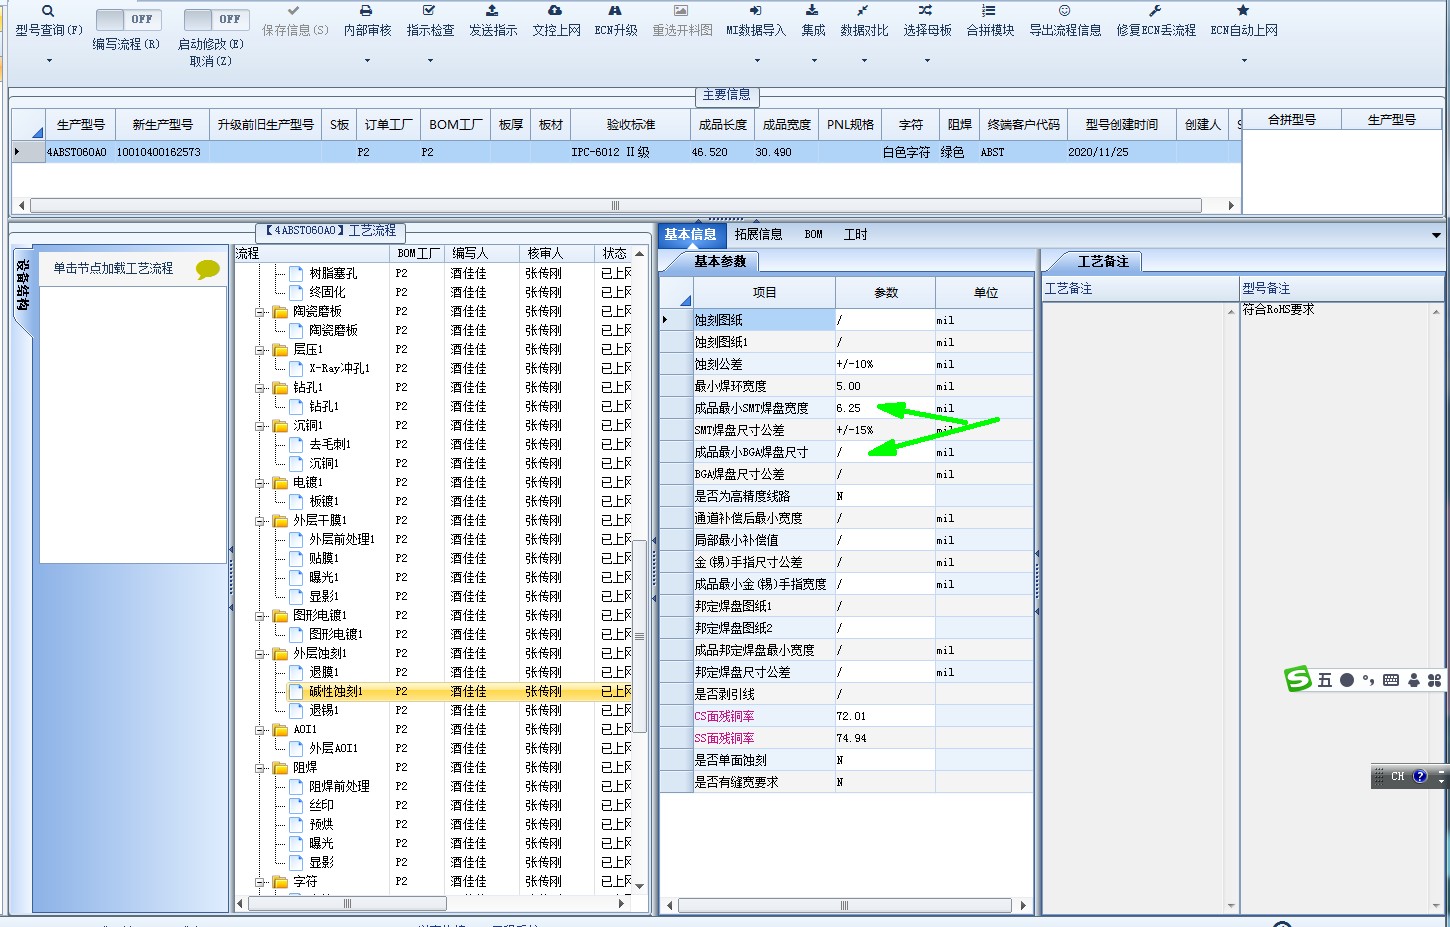Click the 保存信息(S) checkmark icon

coord(294,11)
